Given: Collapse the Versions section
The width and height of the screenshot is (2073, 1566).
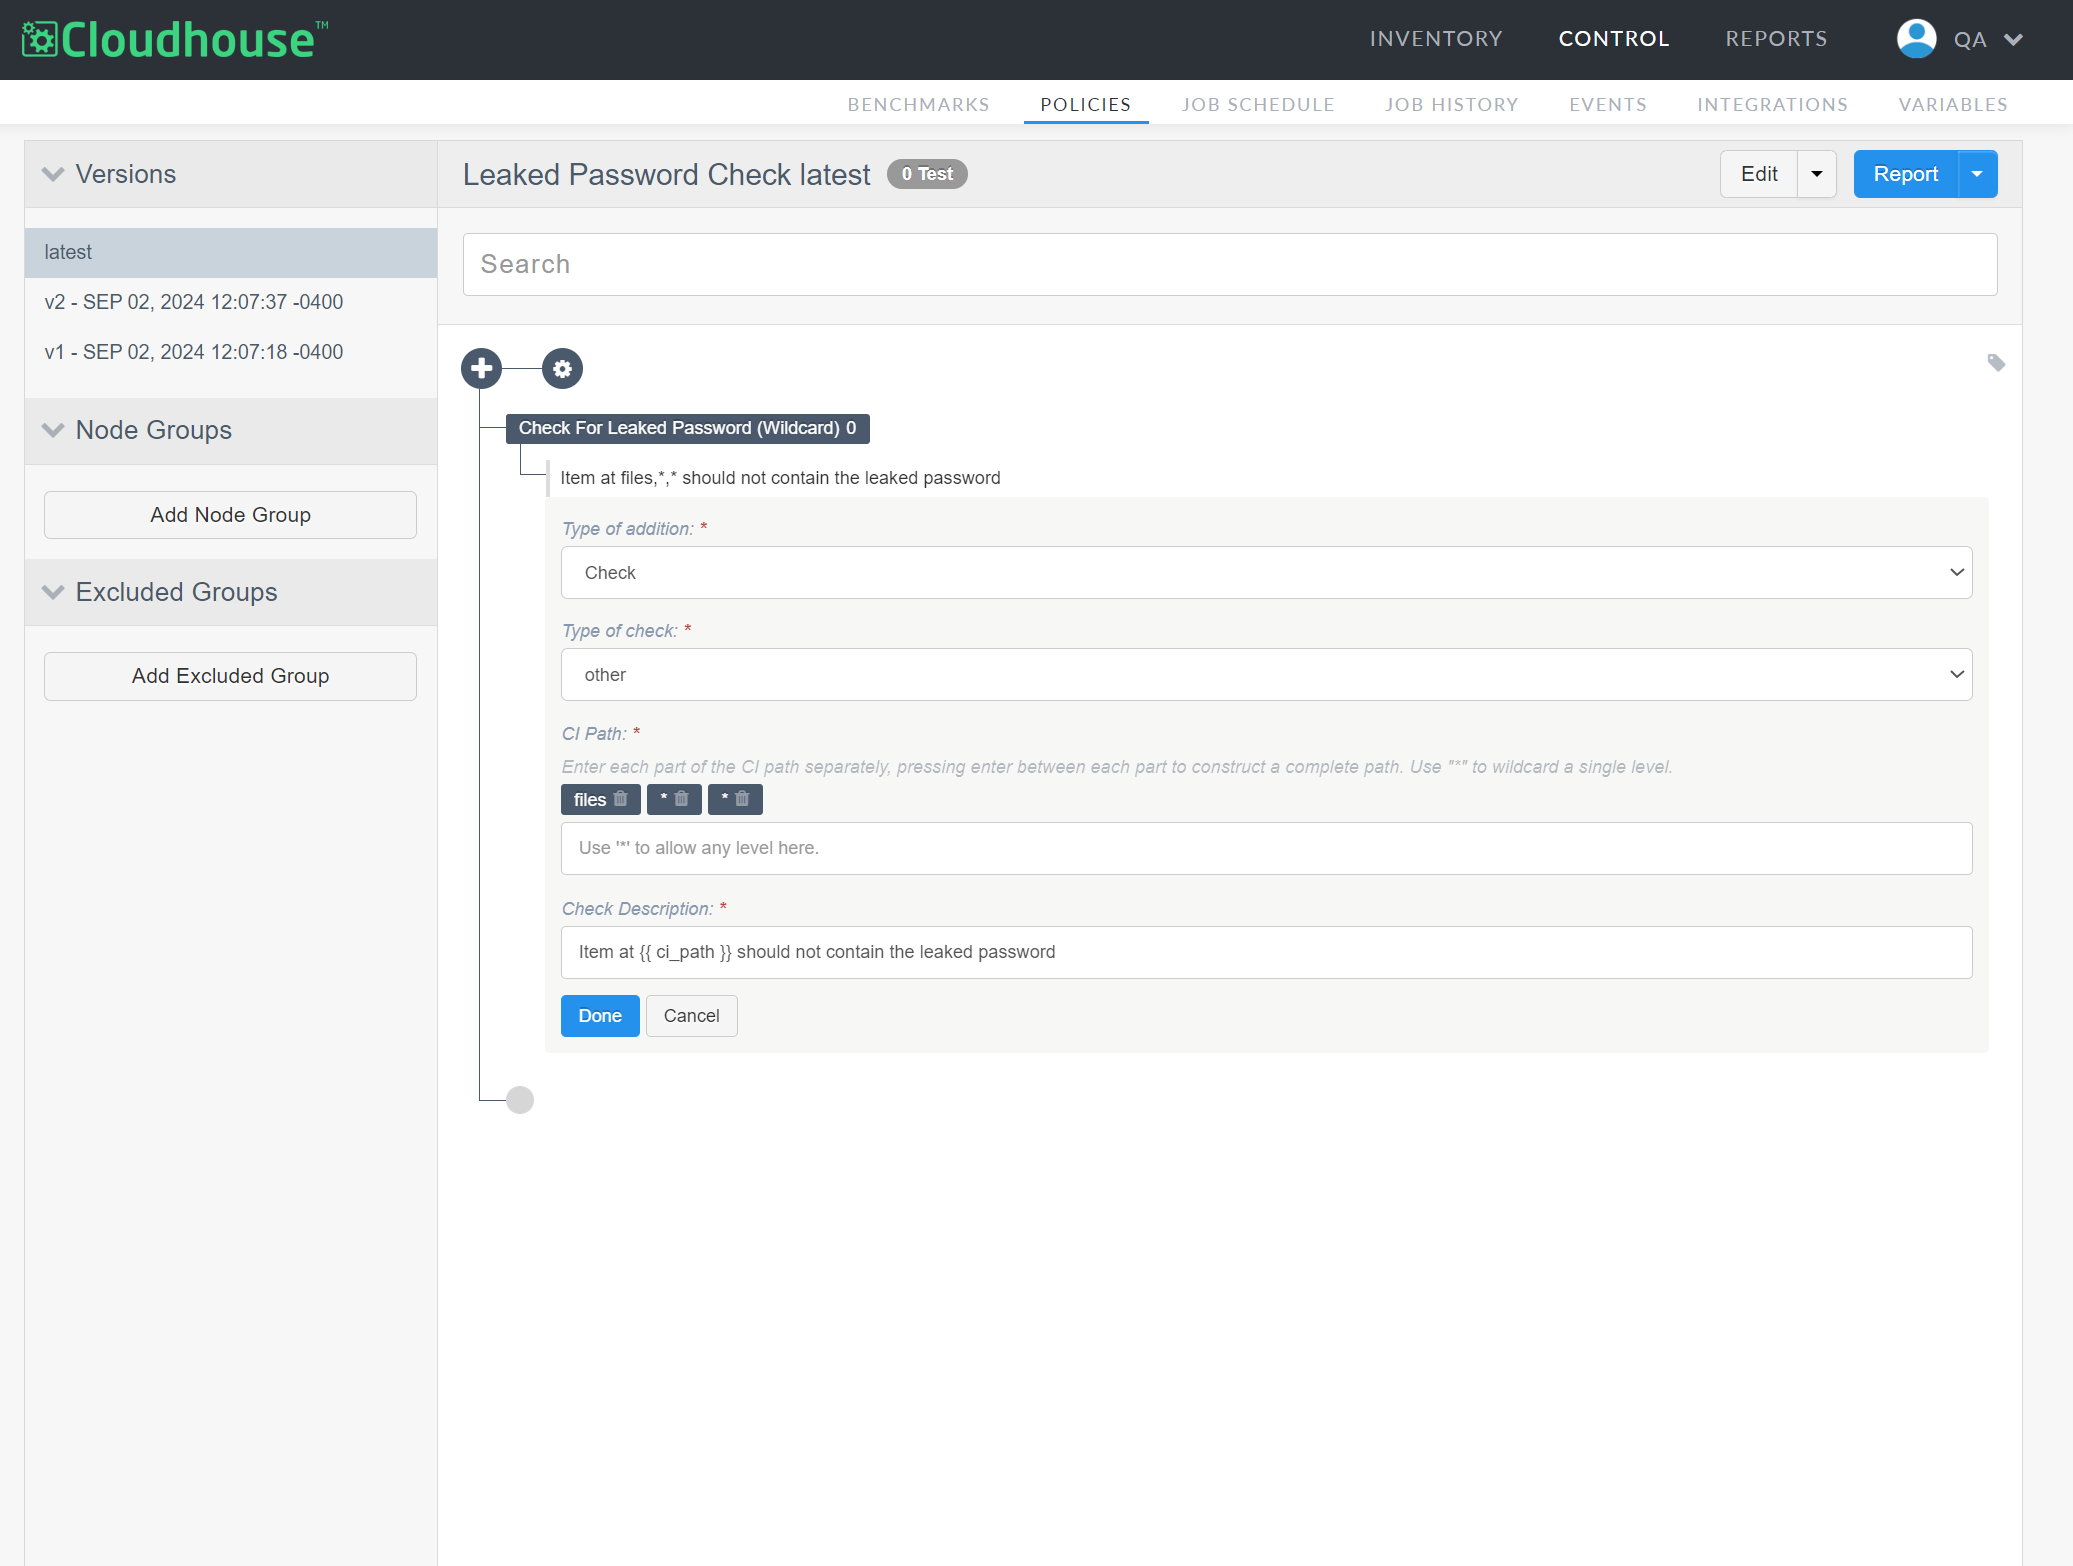Looking at the screenshot, I should 53,174.
